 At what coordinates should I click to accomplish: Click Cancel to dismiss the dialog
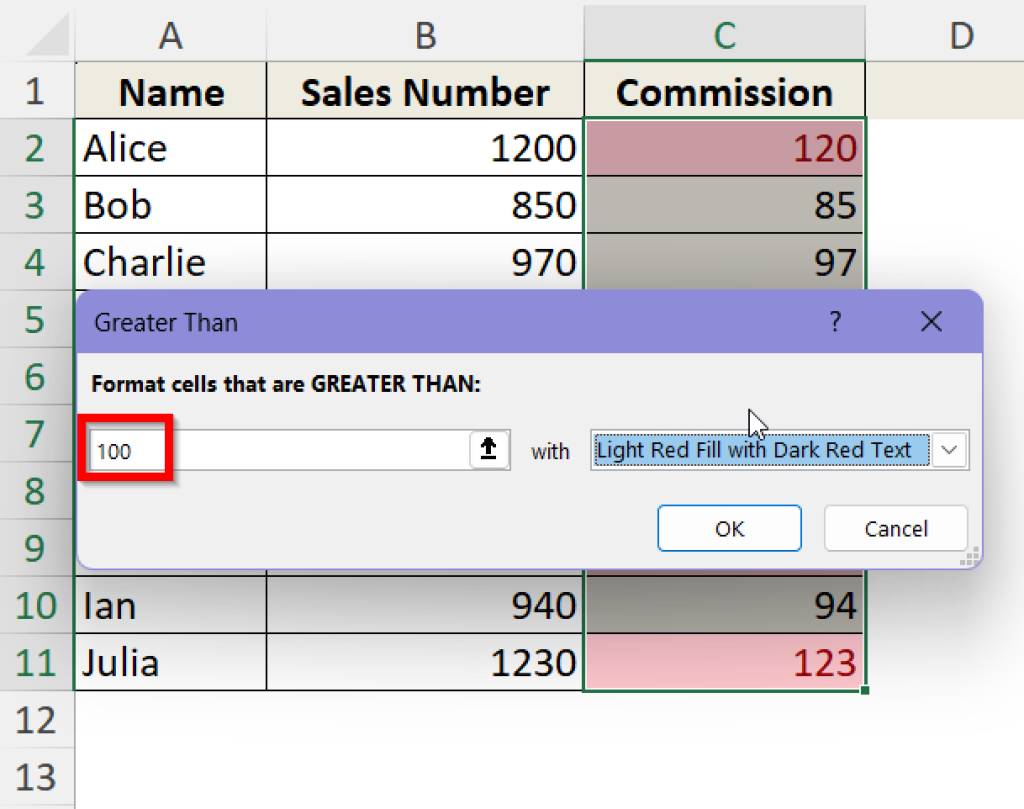click(x=895, y=528)
